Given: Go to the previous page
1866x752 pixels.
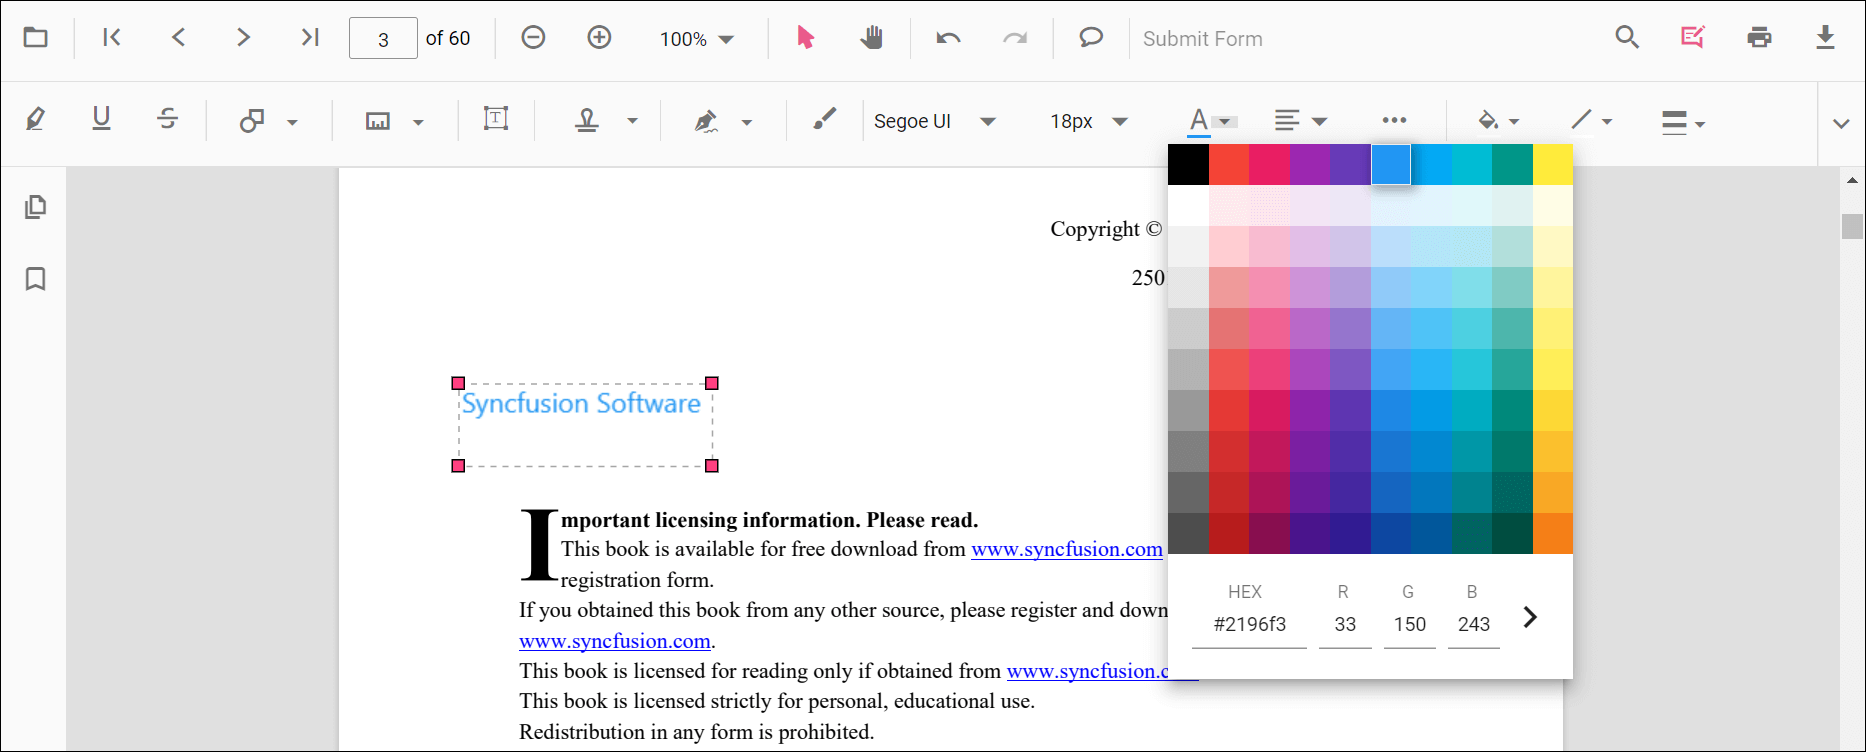Looking at the screenshot, I should click(x=178, y=38).
